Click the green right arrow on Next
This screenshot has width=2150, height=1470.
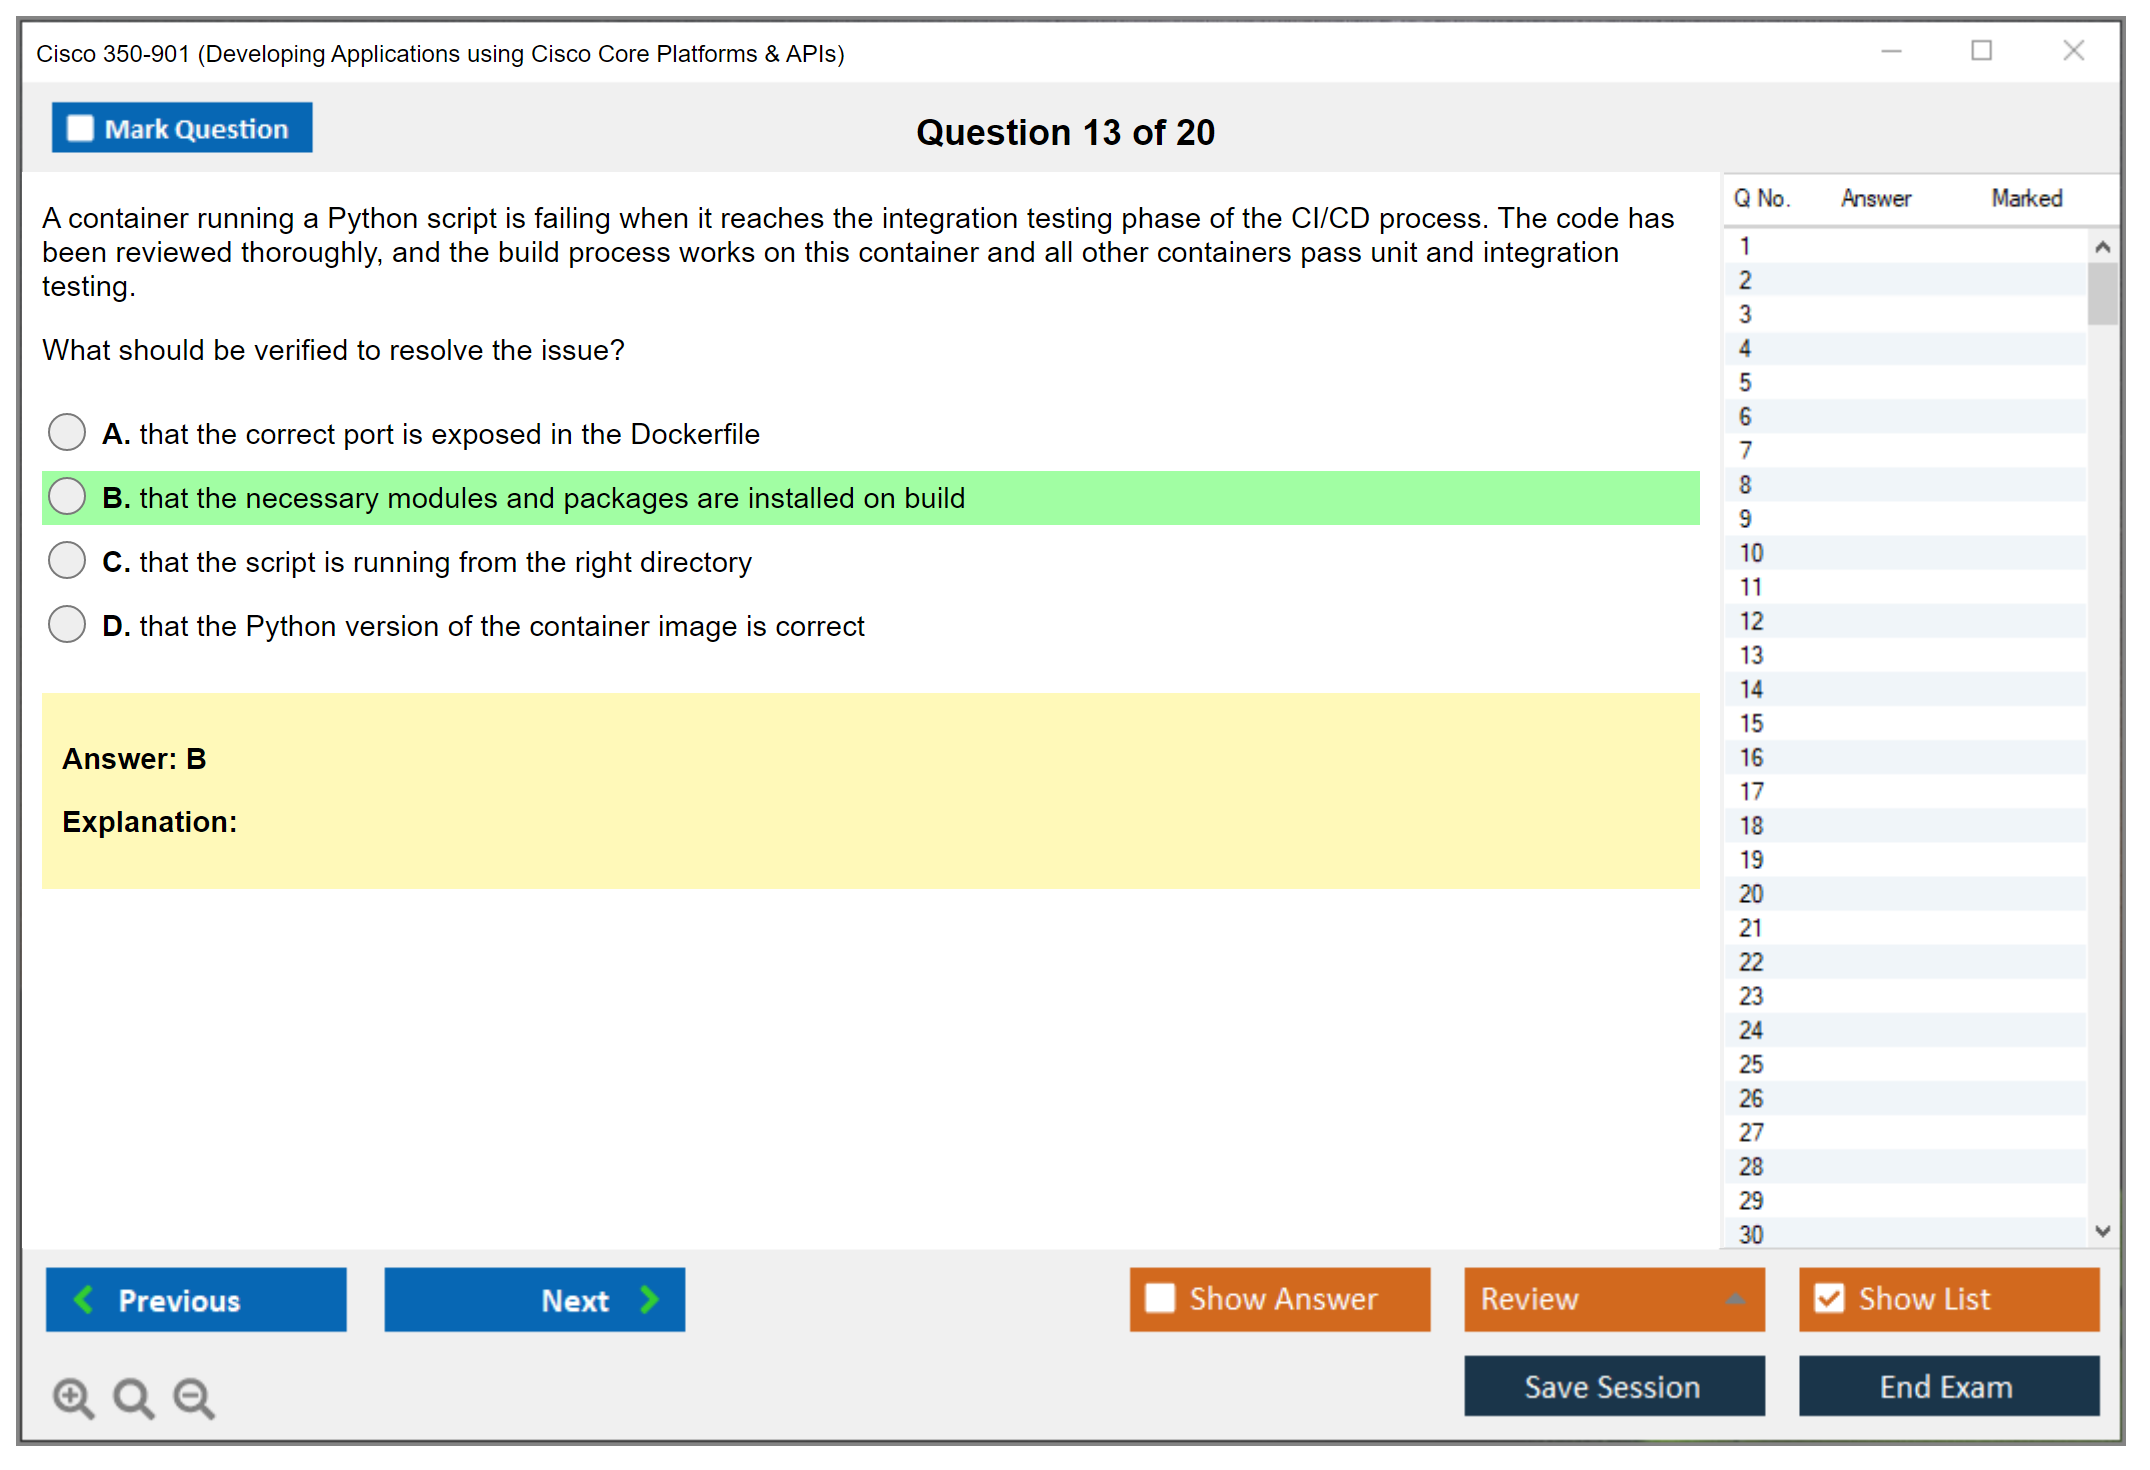649,1299
